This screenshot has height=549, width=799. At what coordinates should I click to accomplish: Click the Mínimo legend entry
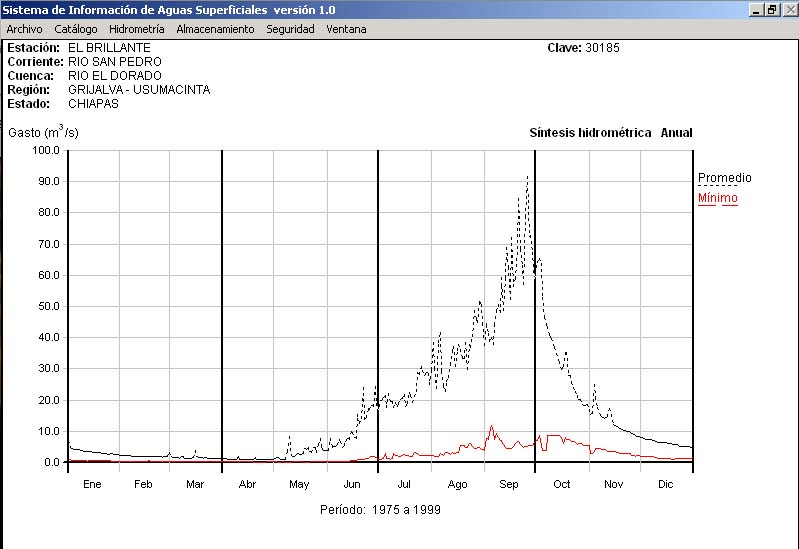click(x=717, y=198)
